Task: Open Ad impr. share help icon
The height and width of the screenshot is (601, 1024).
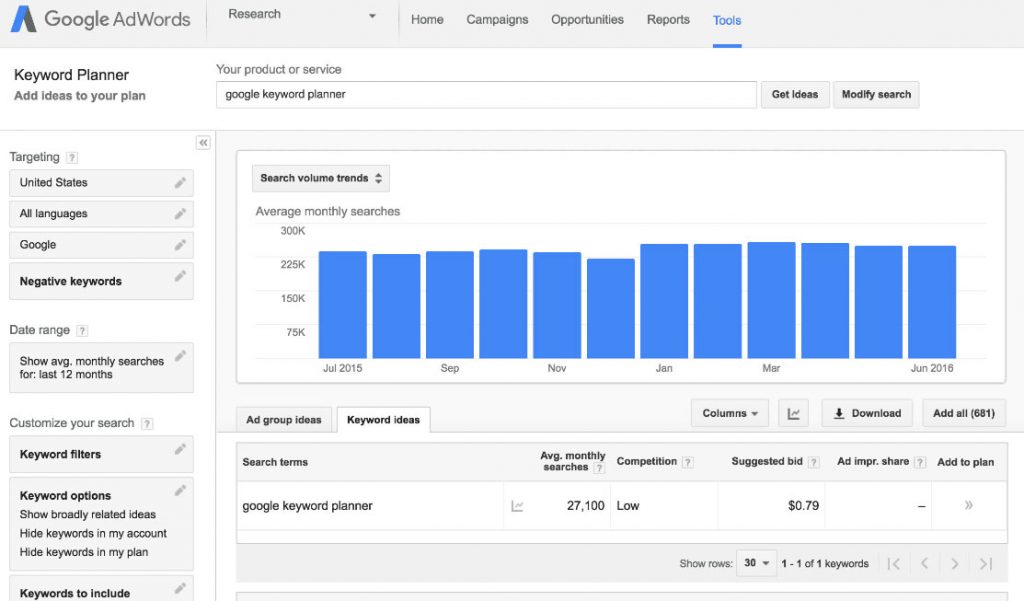Action: [x=920, y=462]
